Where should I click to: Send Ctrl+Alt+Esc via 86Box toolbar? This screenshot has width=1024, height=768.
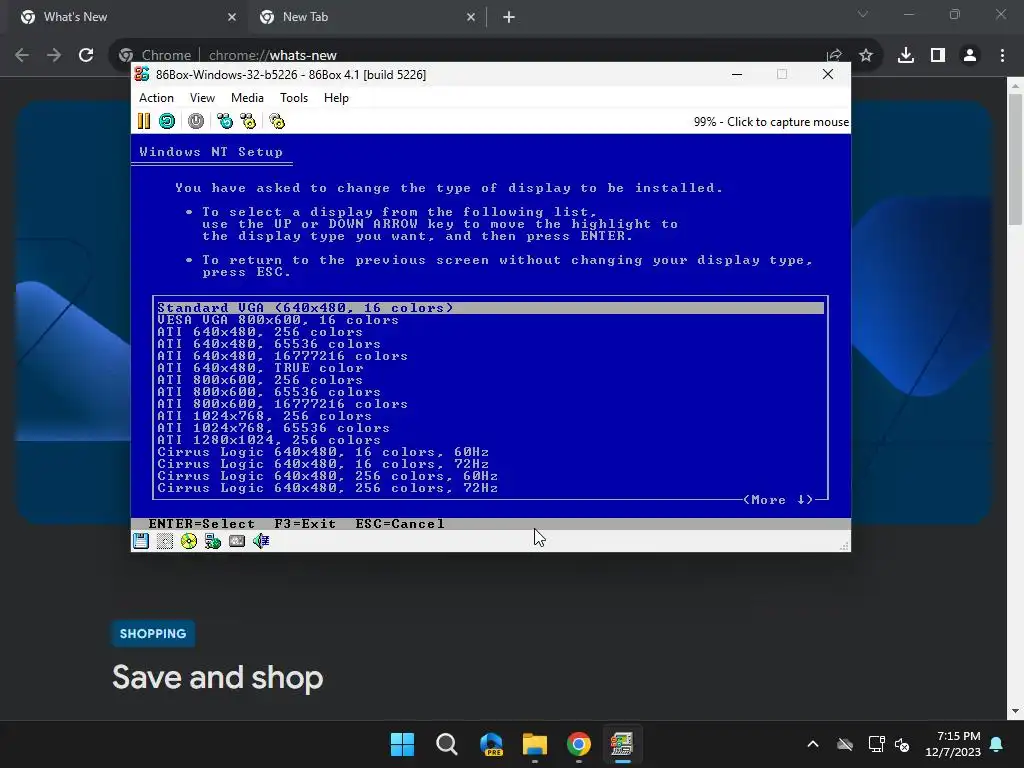pos(248,121)
